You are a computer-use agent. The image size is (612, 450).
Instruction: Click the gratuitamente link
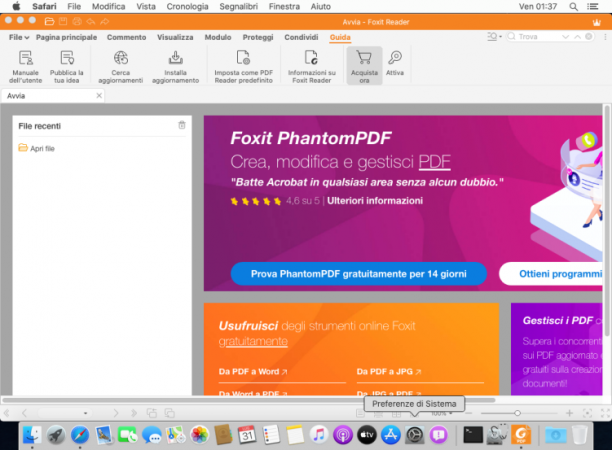click(253, 342)
